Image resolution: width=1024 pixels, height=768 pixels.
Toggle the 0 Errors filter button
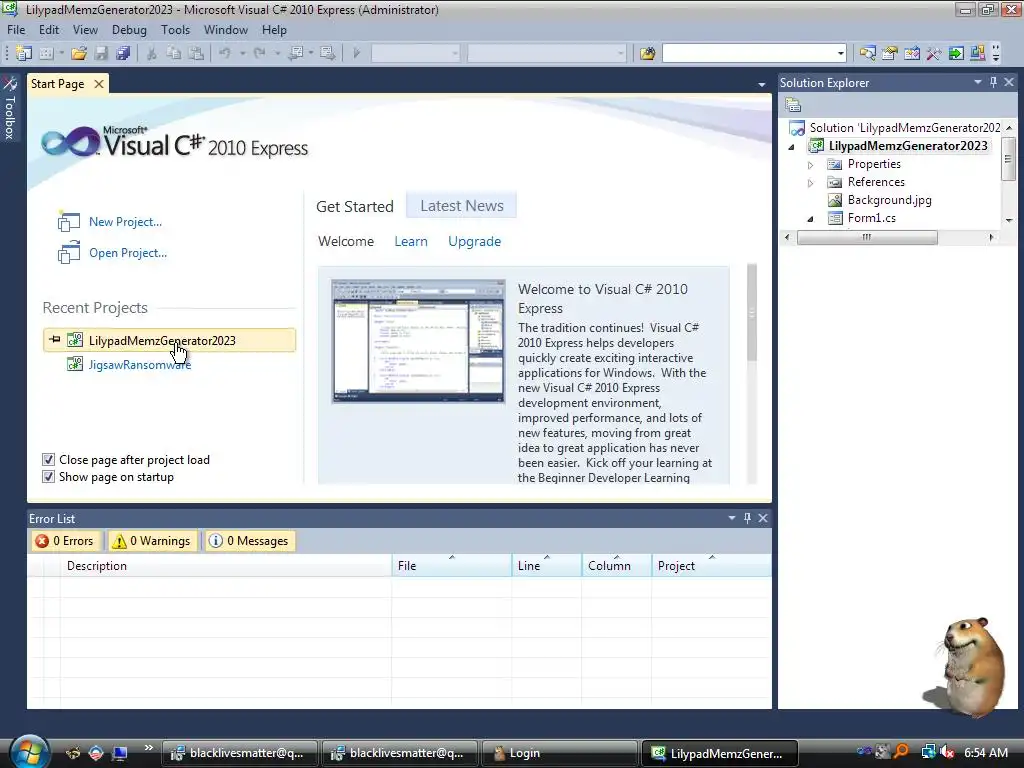65,541
